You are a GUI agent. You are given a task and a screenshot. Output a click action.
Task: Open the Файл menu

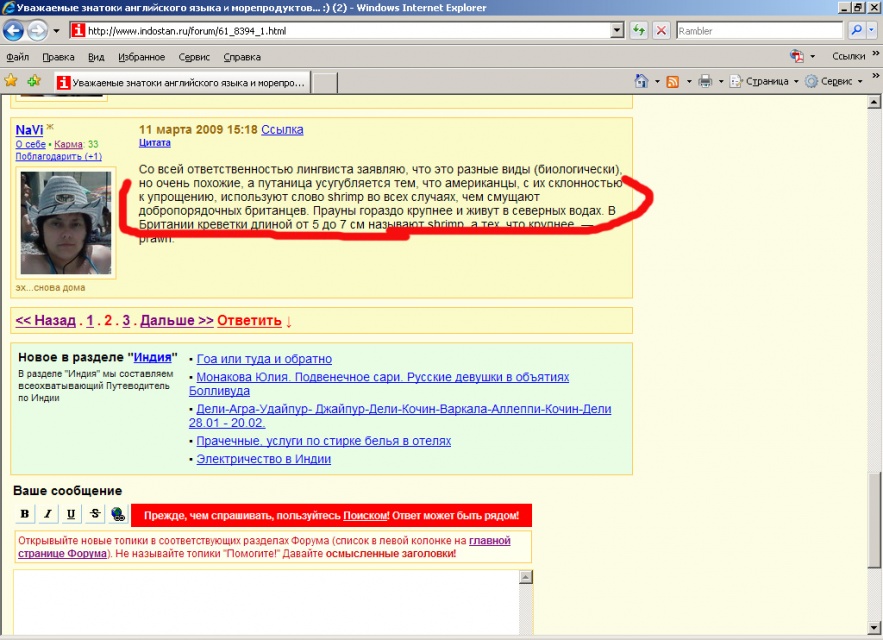click(x=18, y=57)
